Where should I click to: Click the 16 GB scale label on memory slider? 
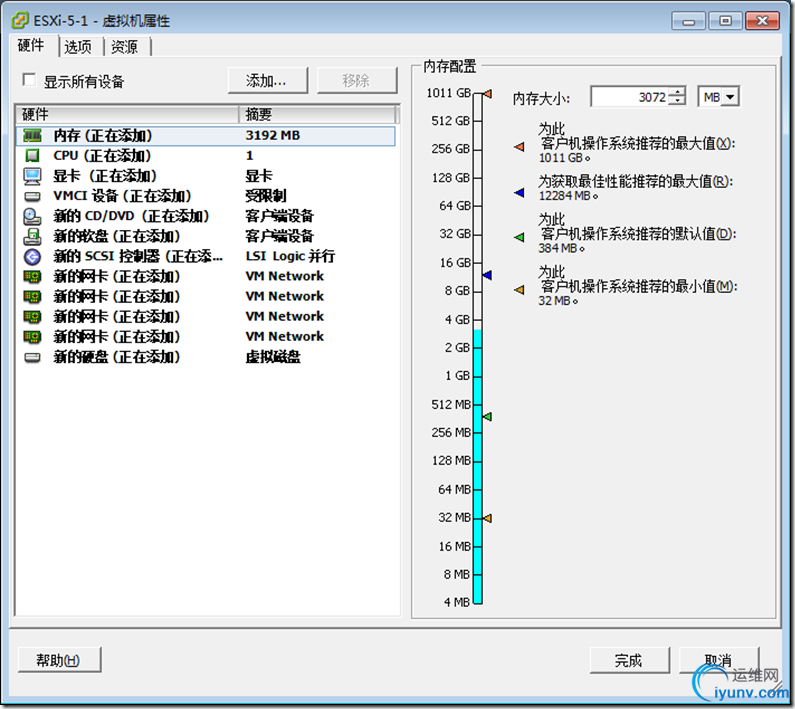coord(455,263)
